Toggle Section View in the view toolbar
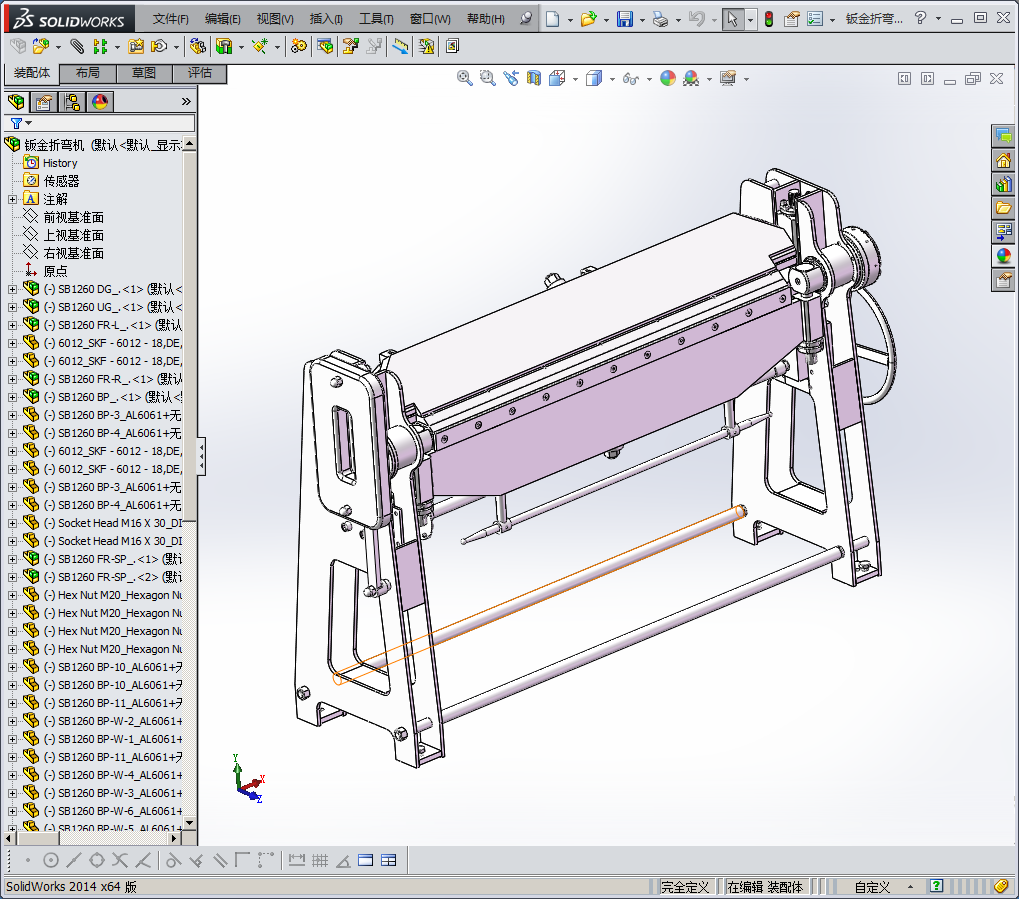The image size is (1019, 899). 534,78
